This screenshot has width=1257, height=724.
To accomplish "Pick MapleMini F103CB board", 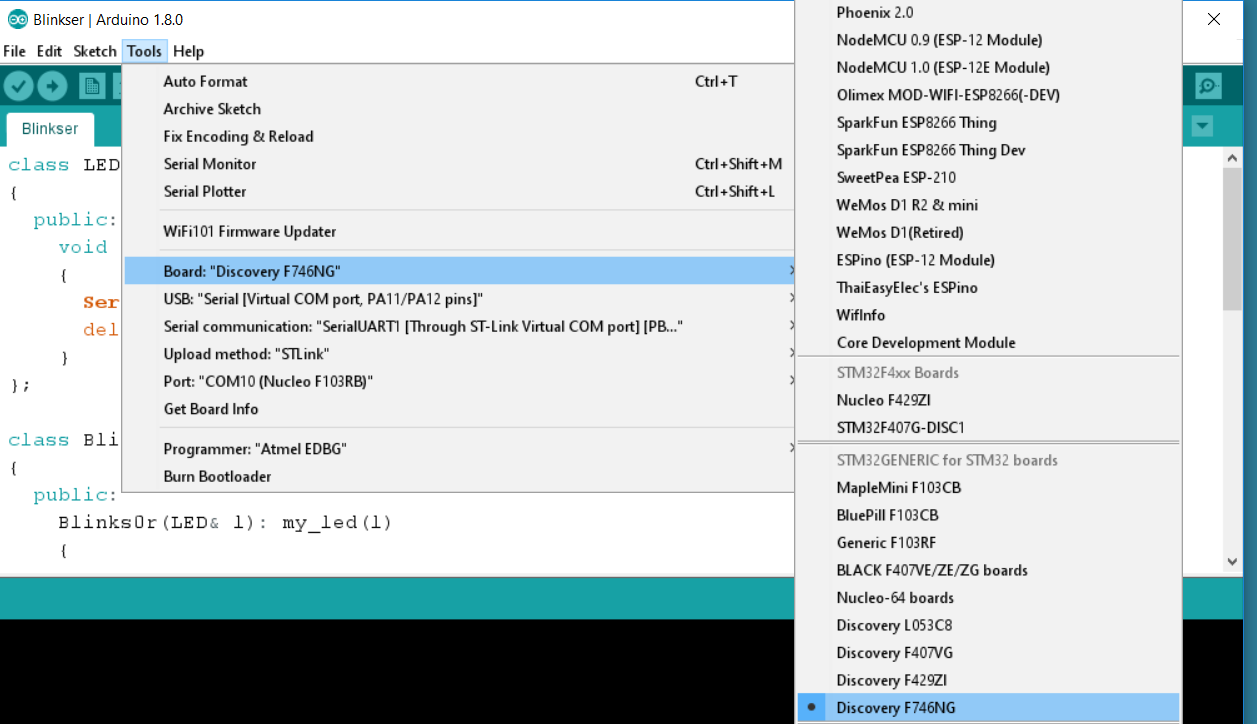I will (988, 488).
